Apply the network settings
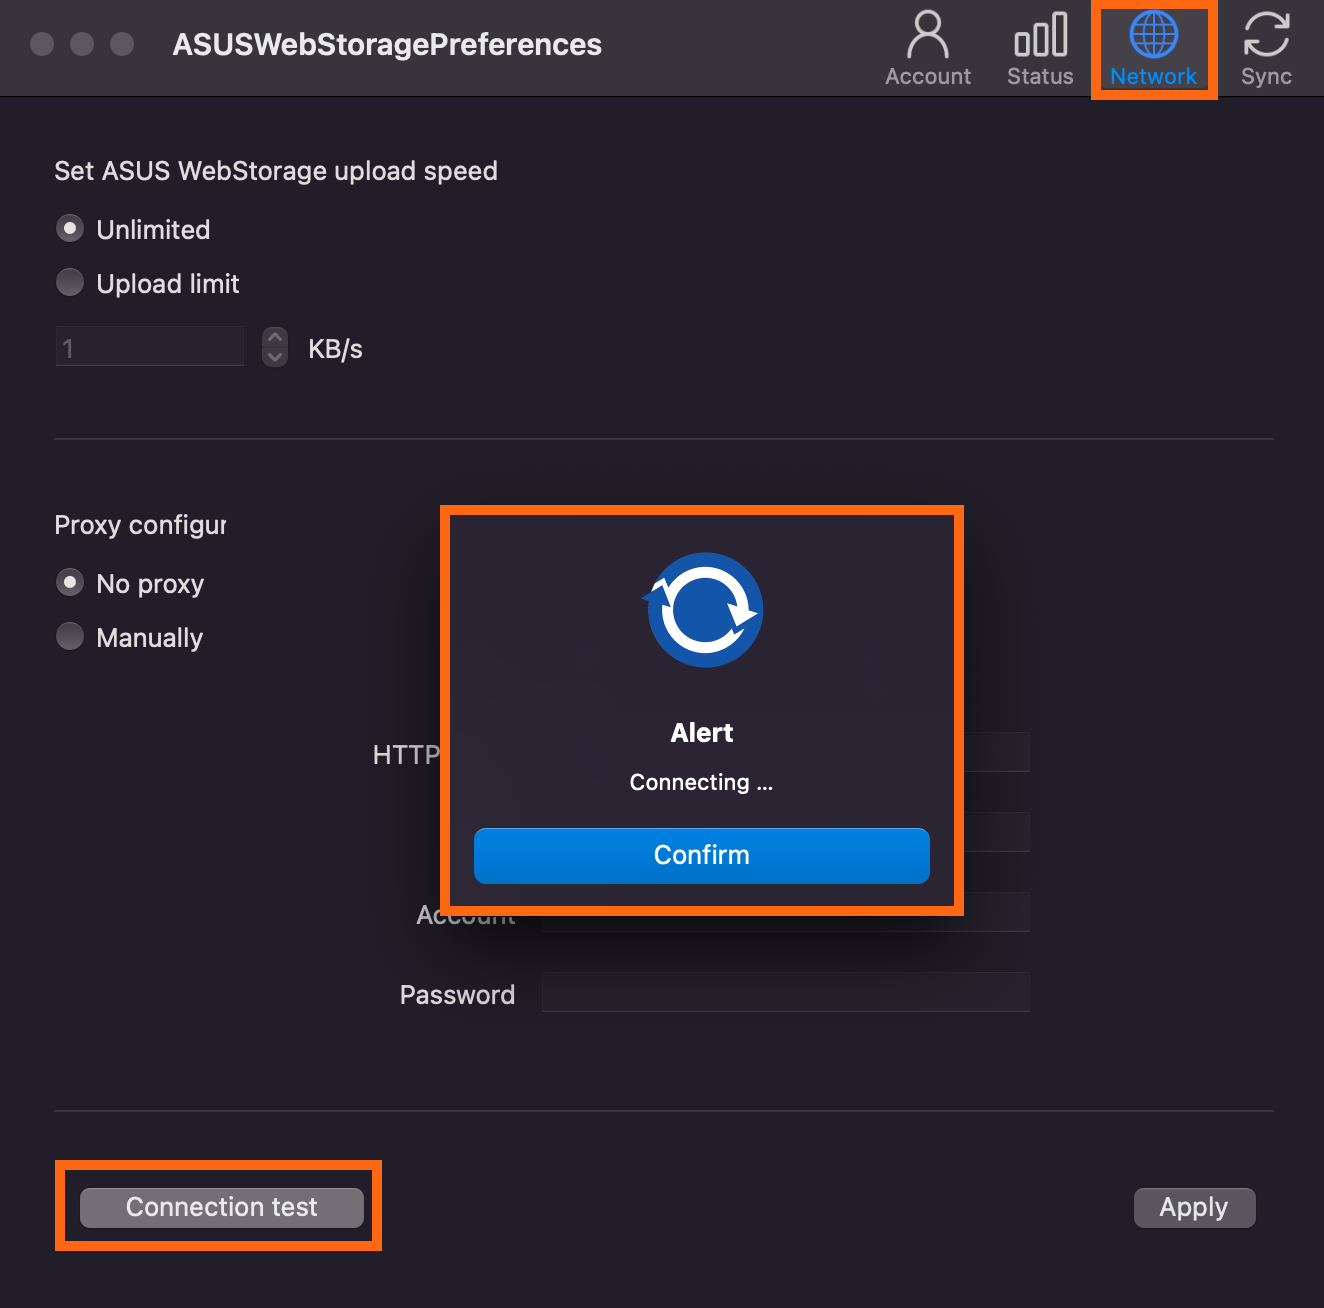 pos(1194,1207)
